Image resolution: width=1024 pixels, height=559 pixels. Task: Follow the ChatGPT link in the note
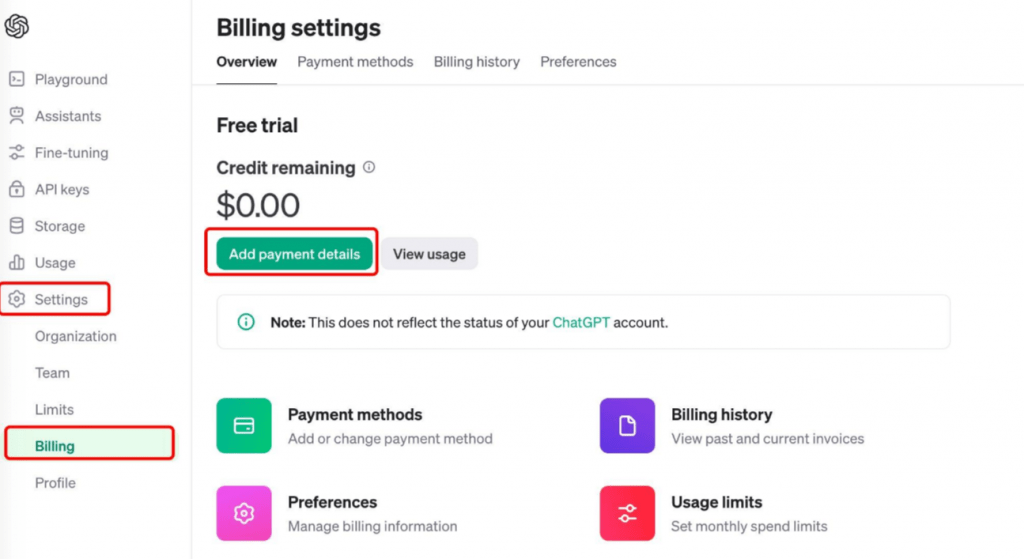coord(581,323)
